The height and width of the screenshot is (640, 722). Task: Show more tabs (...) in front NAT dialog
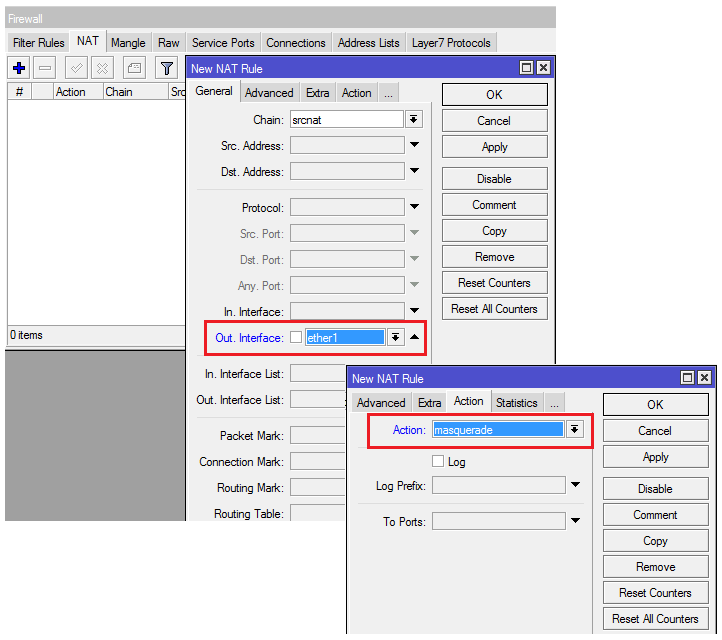pyautogui.click(x=554, y=403)
